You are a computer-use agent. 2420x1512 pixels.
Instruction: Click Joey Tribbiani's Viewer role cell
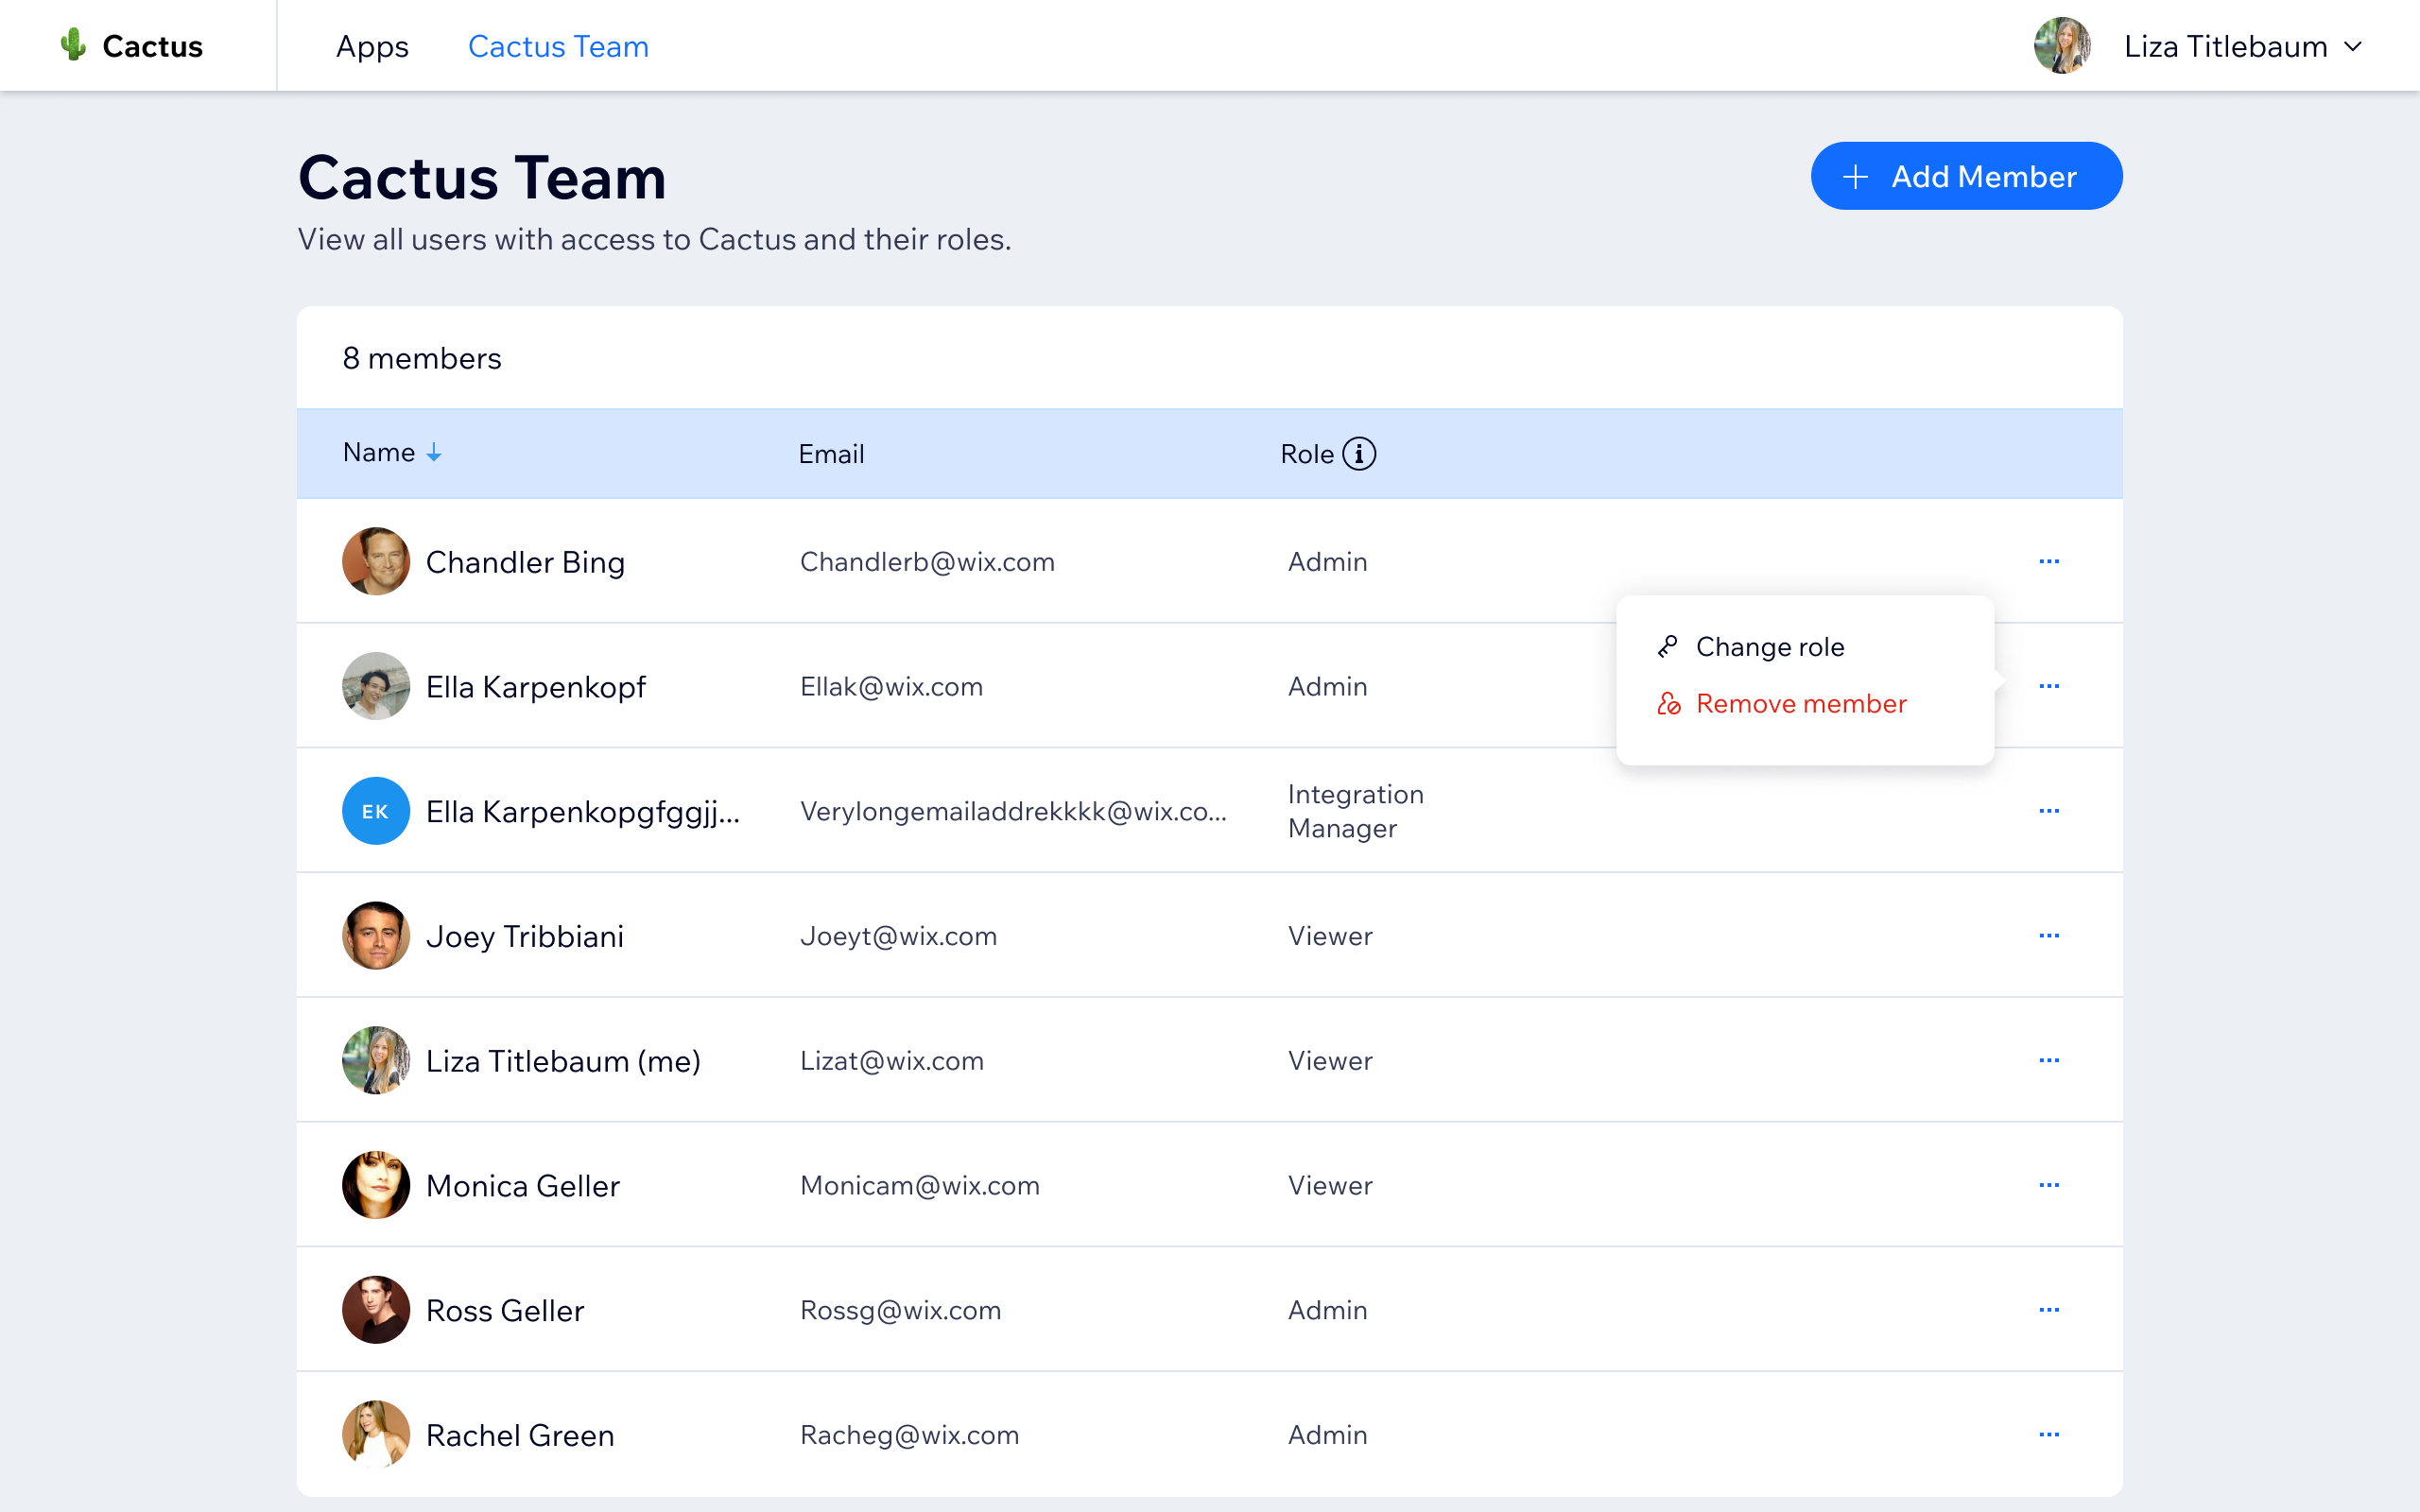coord(1330,936)
